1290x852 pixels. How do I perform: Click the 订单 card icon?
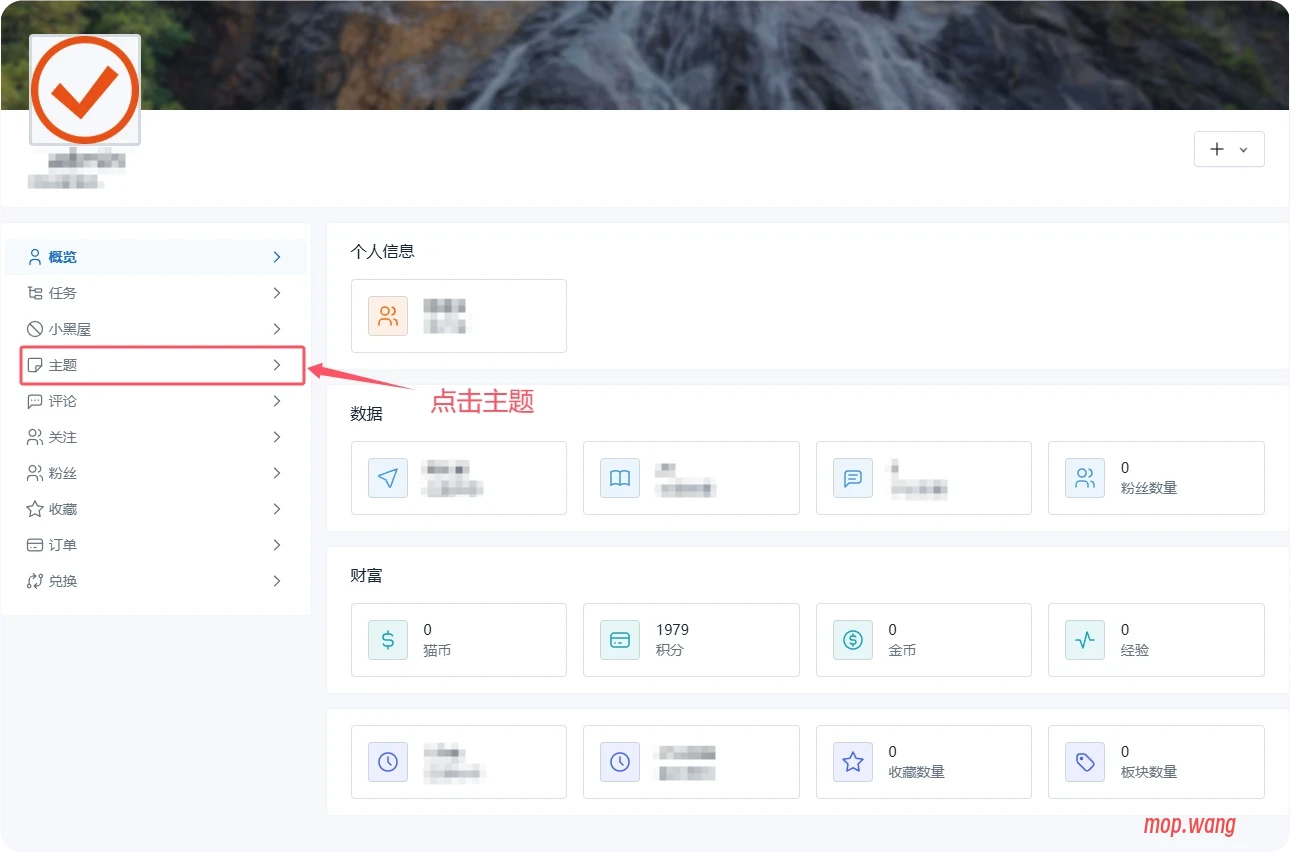coord(35,545)
